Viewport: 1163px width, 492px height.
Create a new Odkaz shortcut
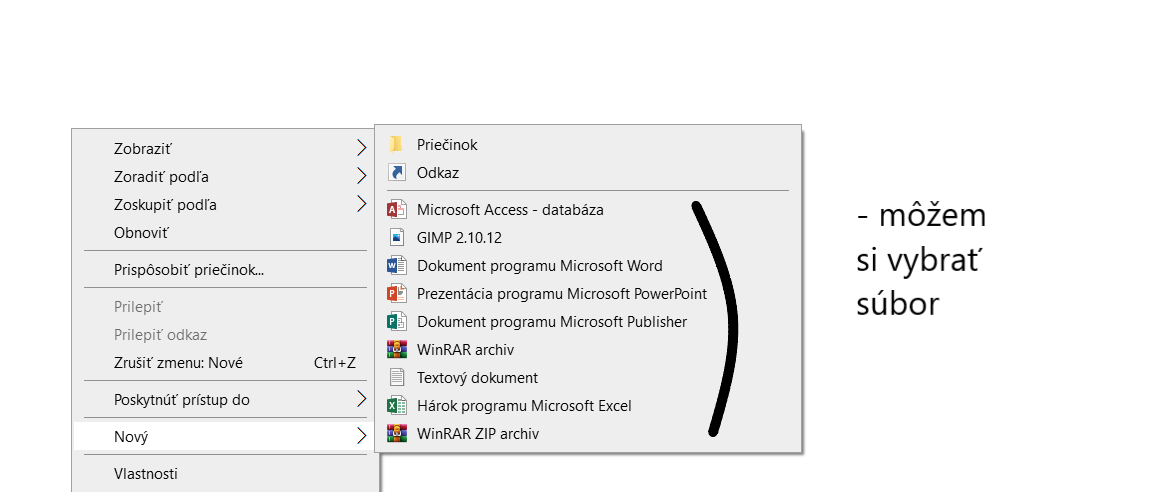tap(588, 173)
